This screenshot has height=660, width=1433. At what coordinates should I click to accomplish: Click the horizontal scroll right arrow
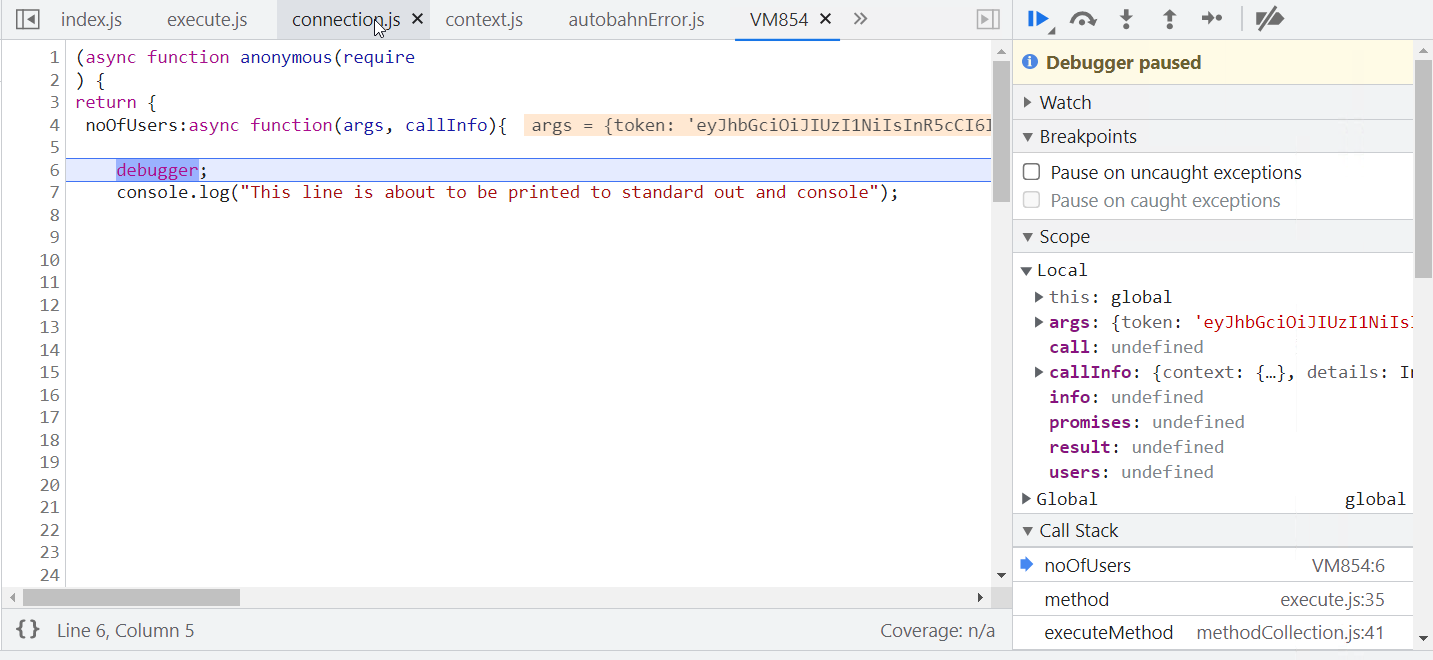pos(981,597)
